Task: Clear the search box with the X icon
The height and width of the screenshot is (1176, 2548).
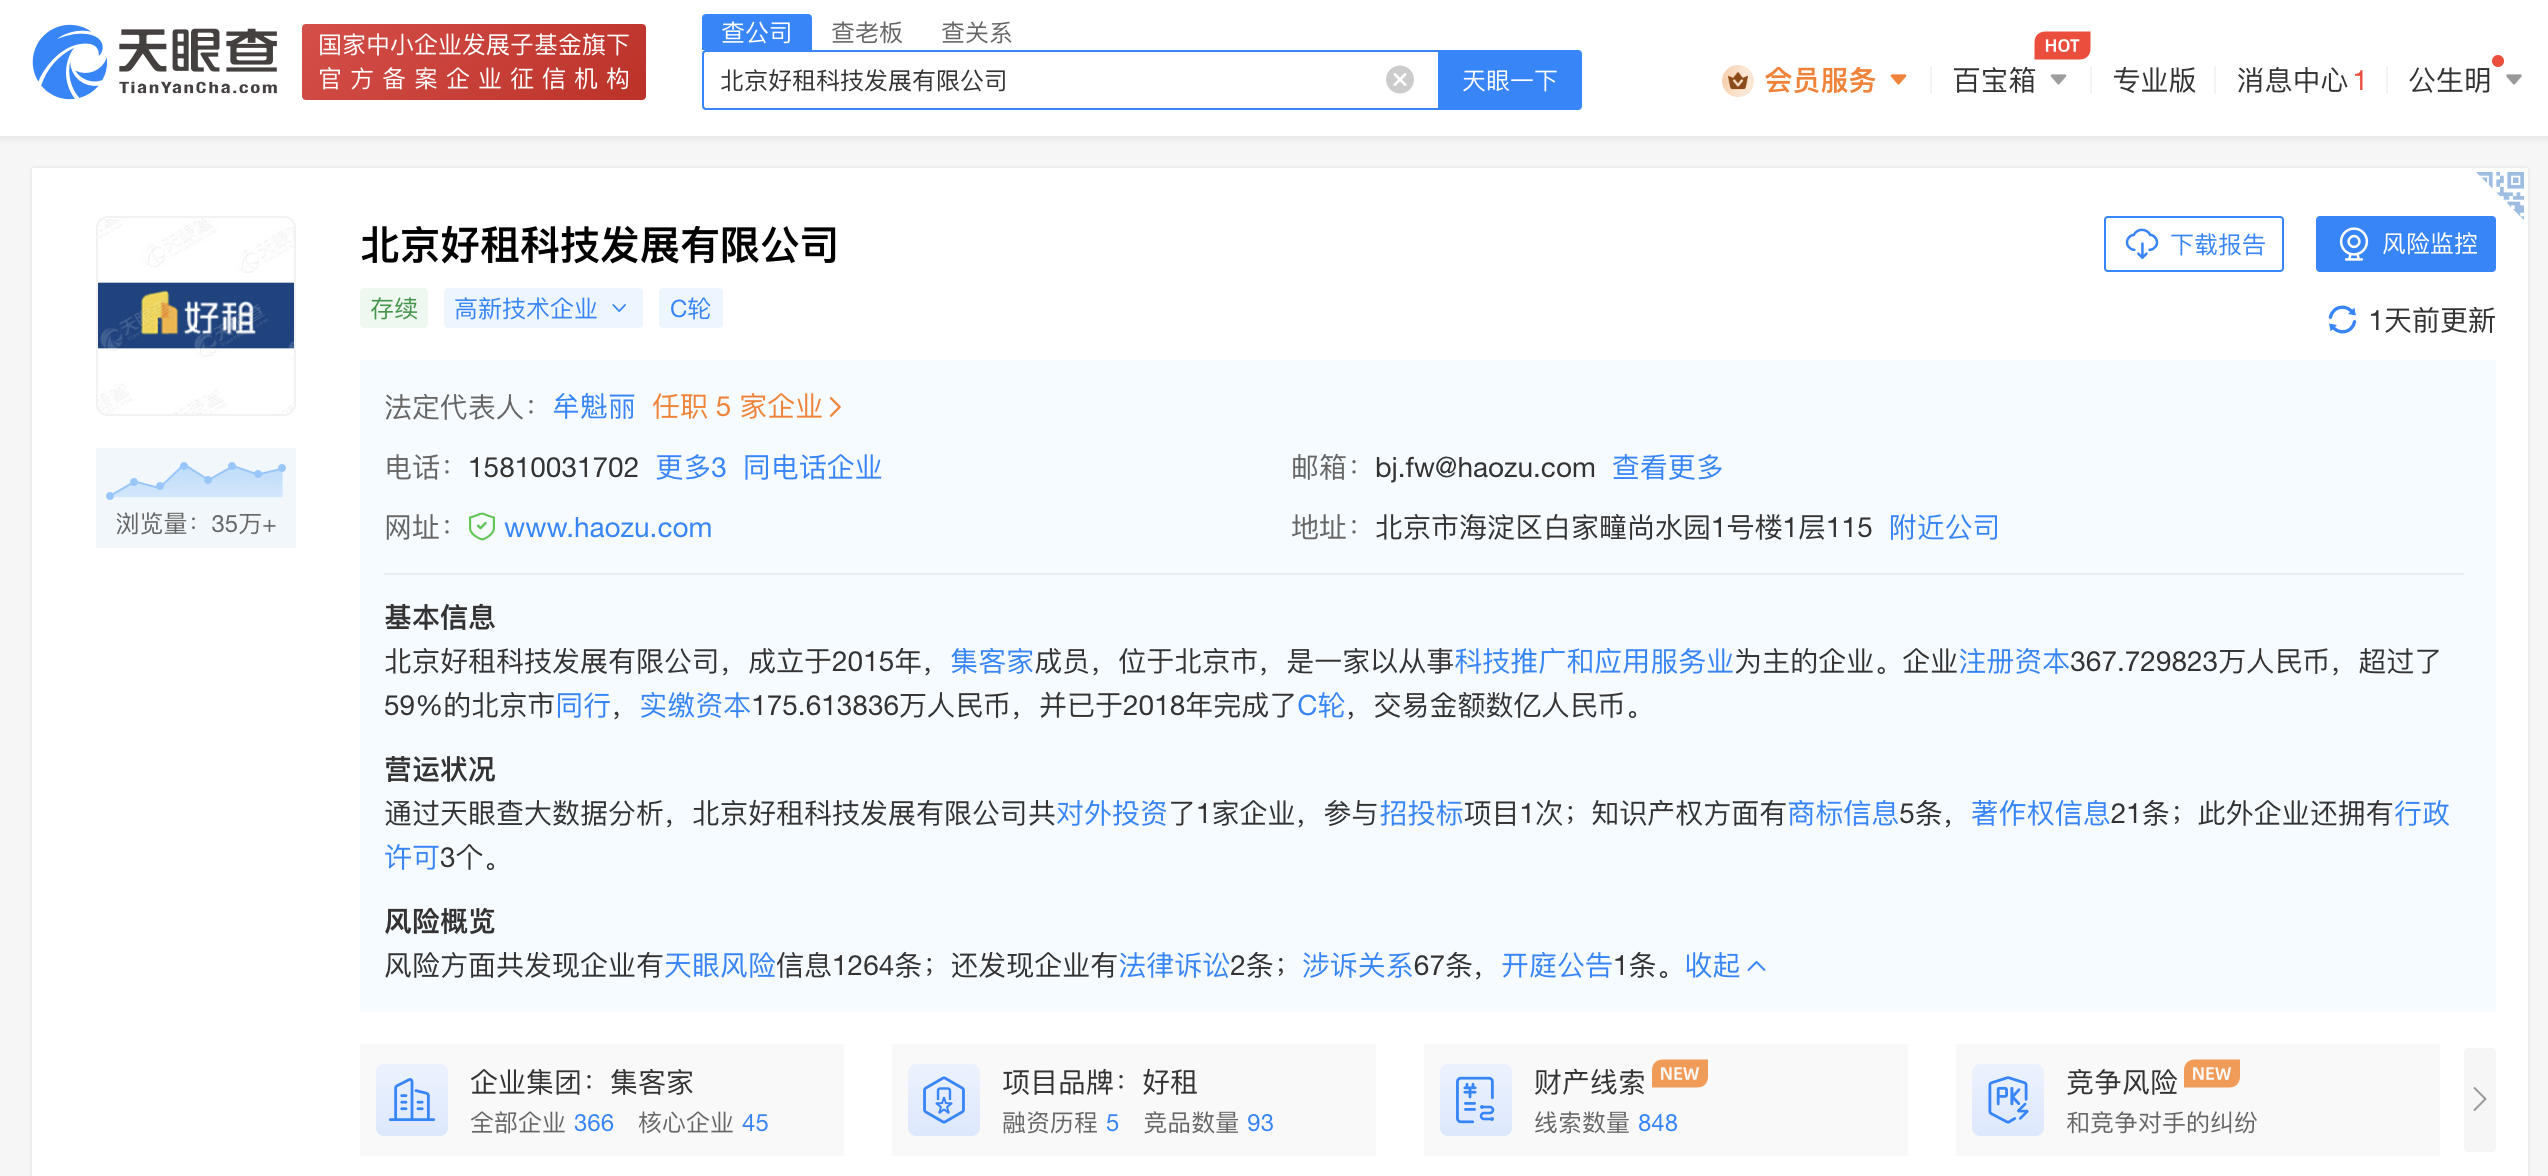Action: coord(1397,80)
